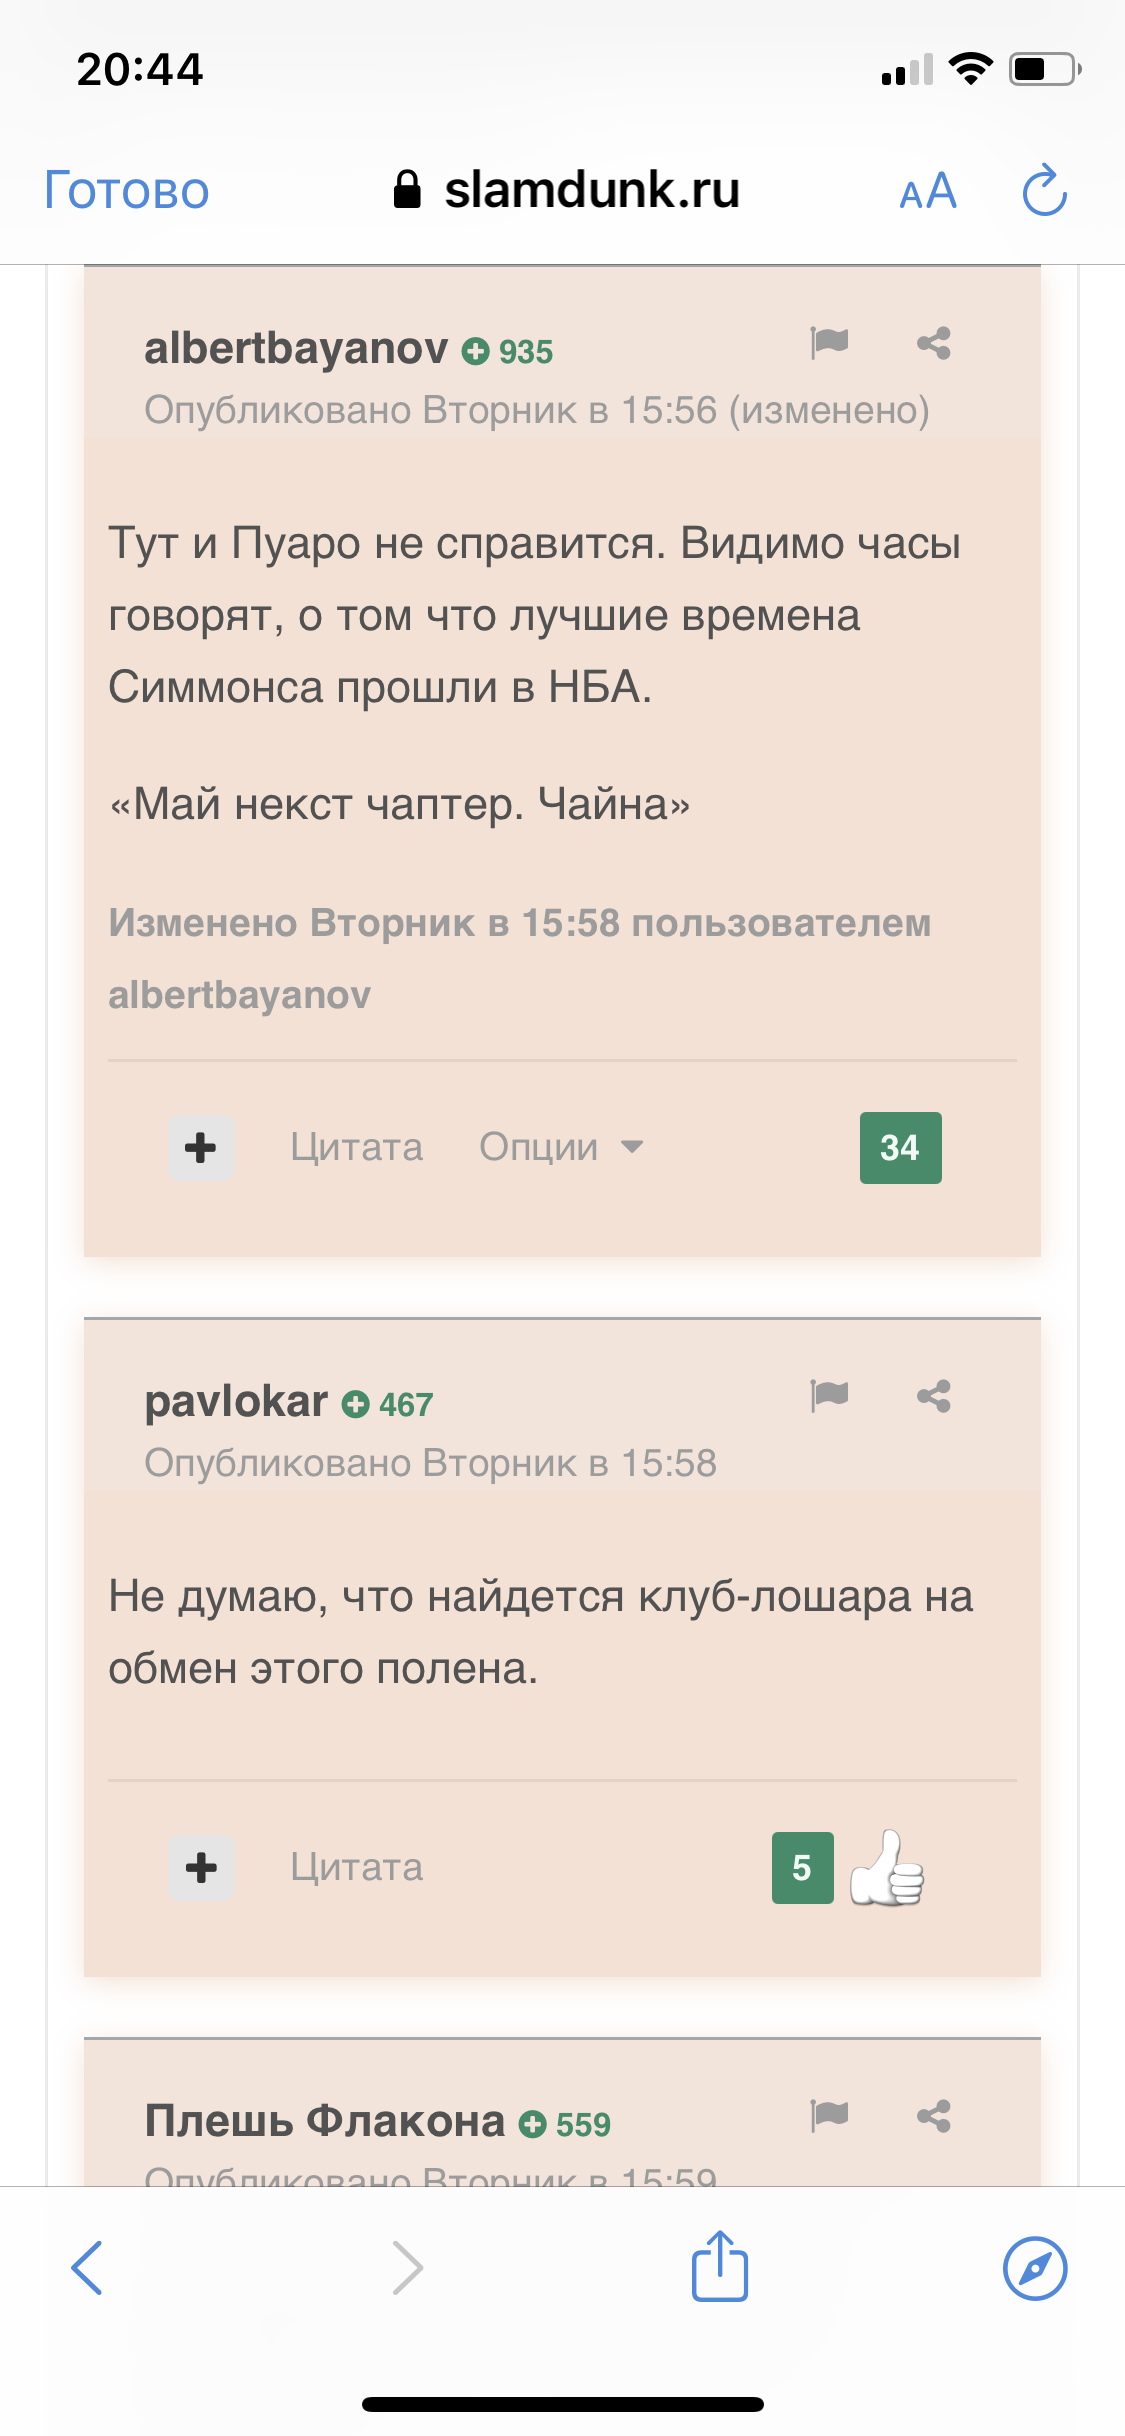Share albertbayanov's post via share icon
The width and height of the screenshot is (1125, 2436).
934,343
